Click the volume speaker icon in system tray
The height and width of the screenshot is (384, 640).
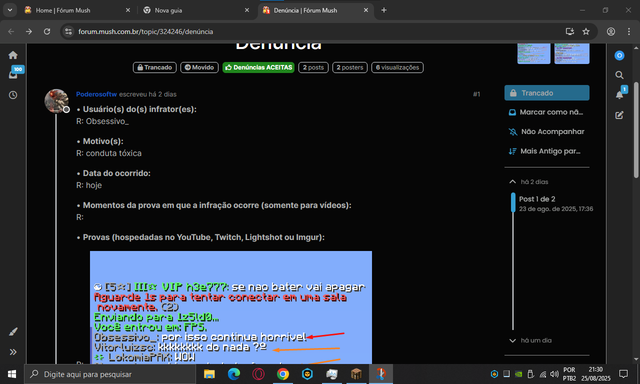pyautogui.click(x=554, y=374)
